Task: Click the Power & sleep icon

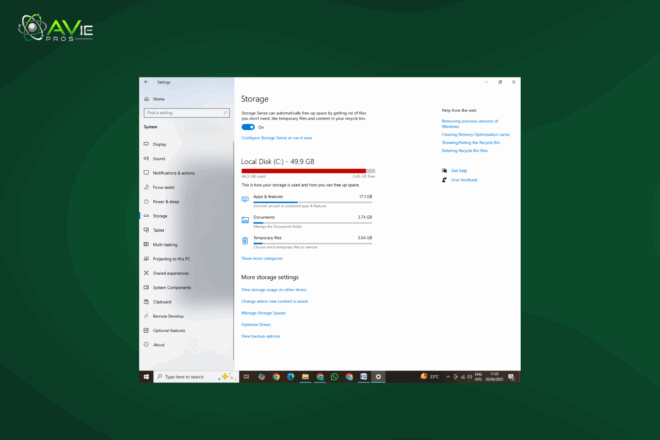Action: click(146, 201)
